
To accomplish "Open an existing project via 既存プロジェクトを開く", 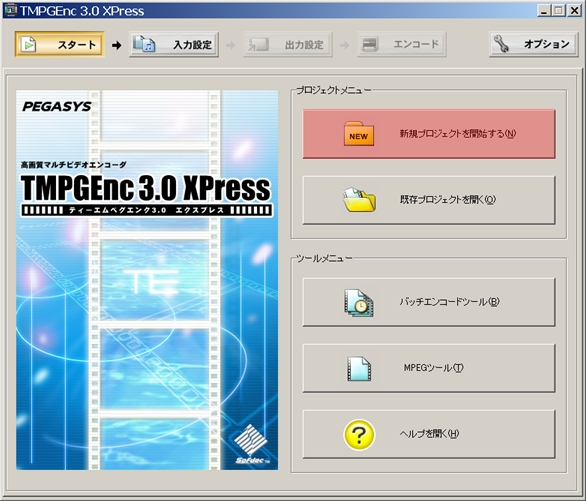I will [429, 200].
